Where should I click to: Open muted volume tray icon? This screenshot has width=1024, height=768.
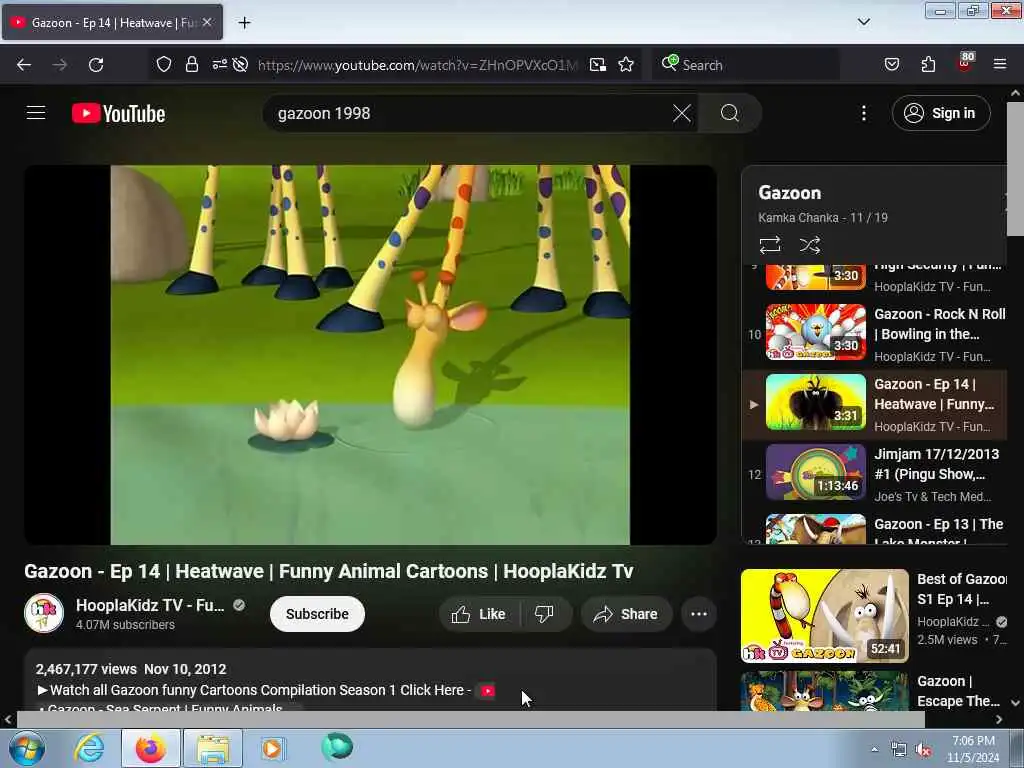(x=923, y=750)
